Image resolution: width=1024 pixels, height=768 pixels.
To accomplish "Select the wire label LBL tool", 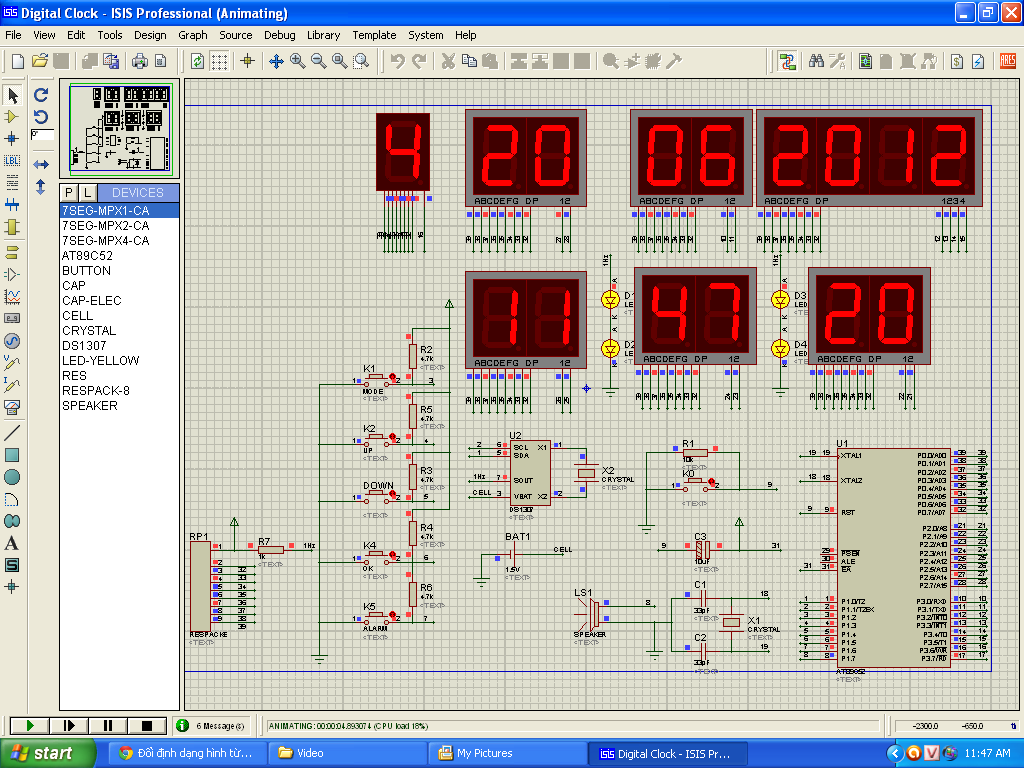I will [x=12, y=160].
